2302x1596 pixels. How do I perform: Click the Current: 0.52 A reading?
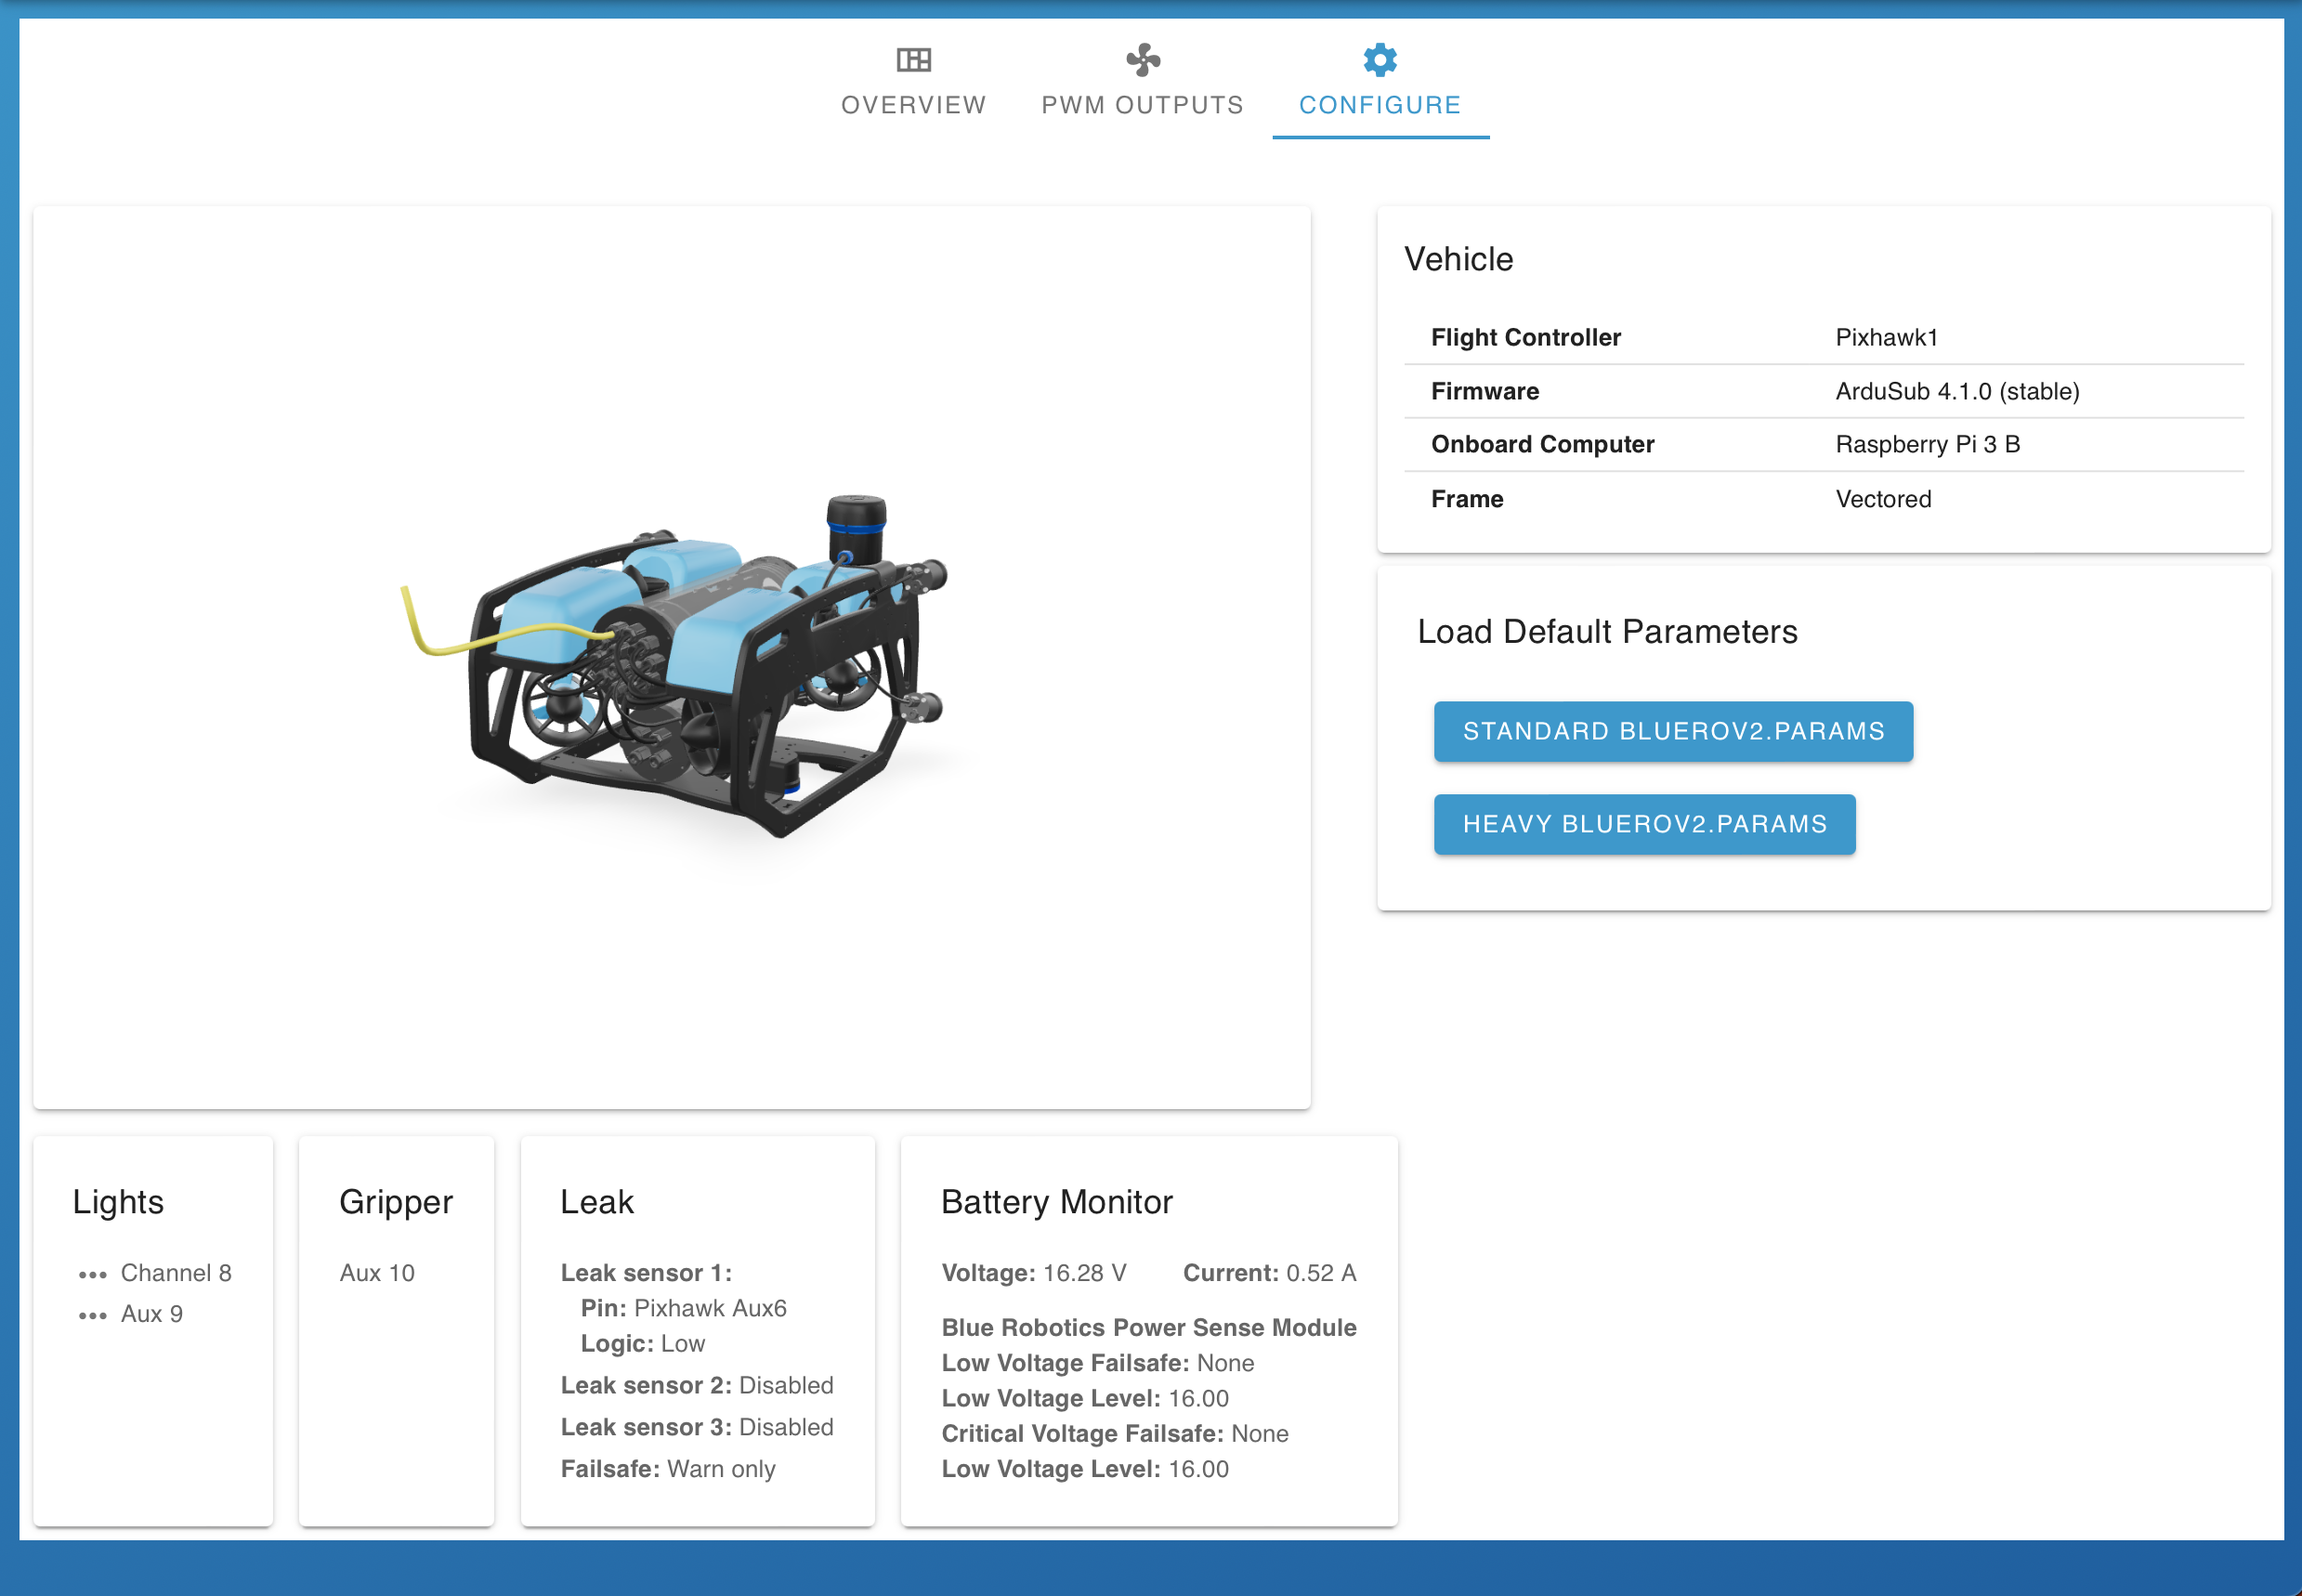(1270, 1273)
